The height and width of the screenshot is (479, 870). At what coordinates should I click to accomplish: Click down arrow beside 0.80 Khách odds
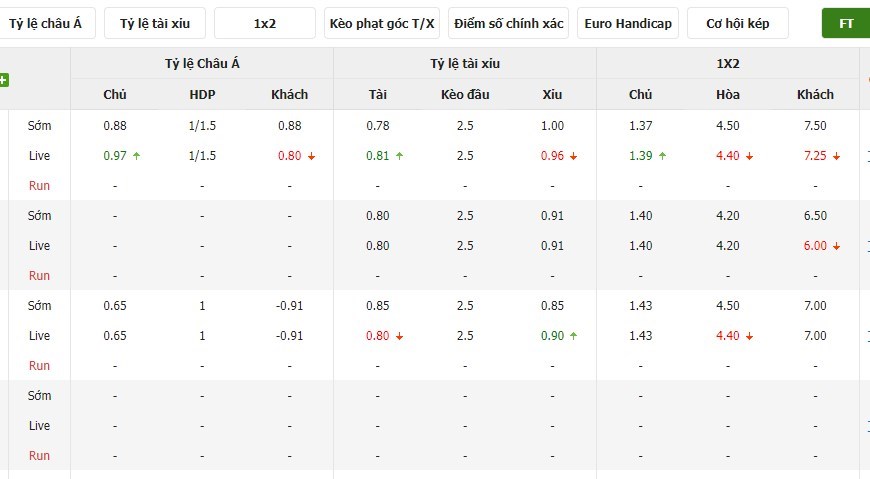311,157
